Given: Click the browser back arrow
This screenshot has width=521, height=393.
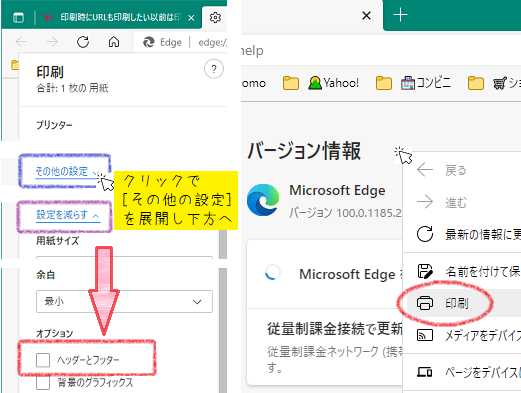Looking at the screenshot, I should click(21, 42).
